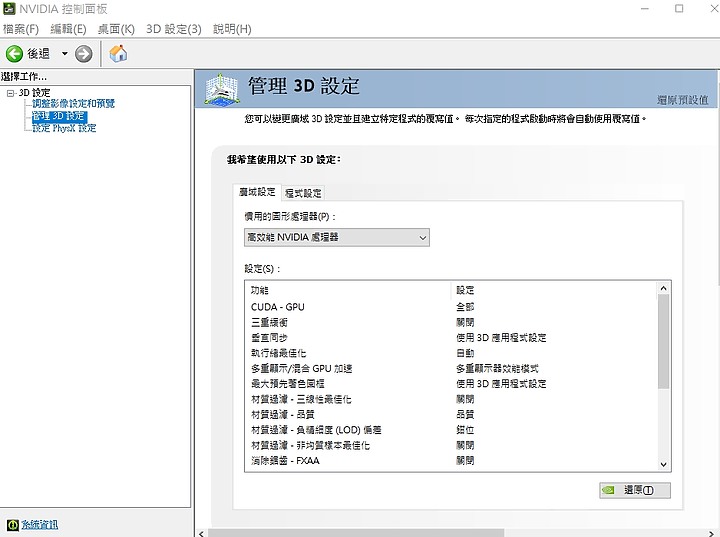720x537 pixels.
Task: Select 管理 3D 設定 tree item
Action: [x=59, y=116]
